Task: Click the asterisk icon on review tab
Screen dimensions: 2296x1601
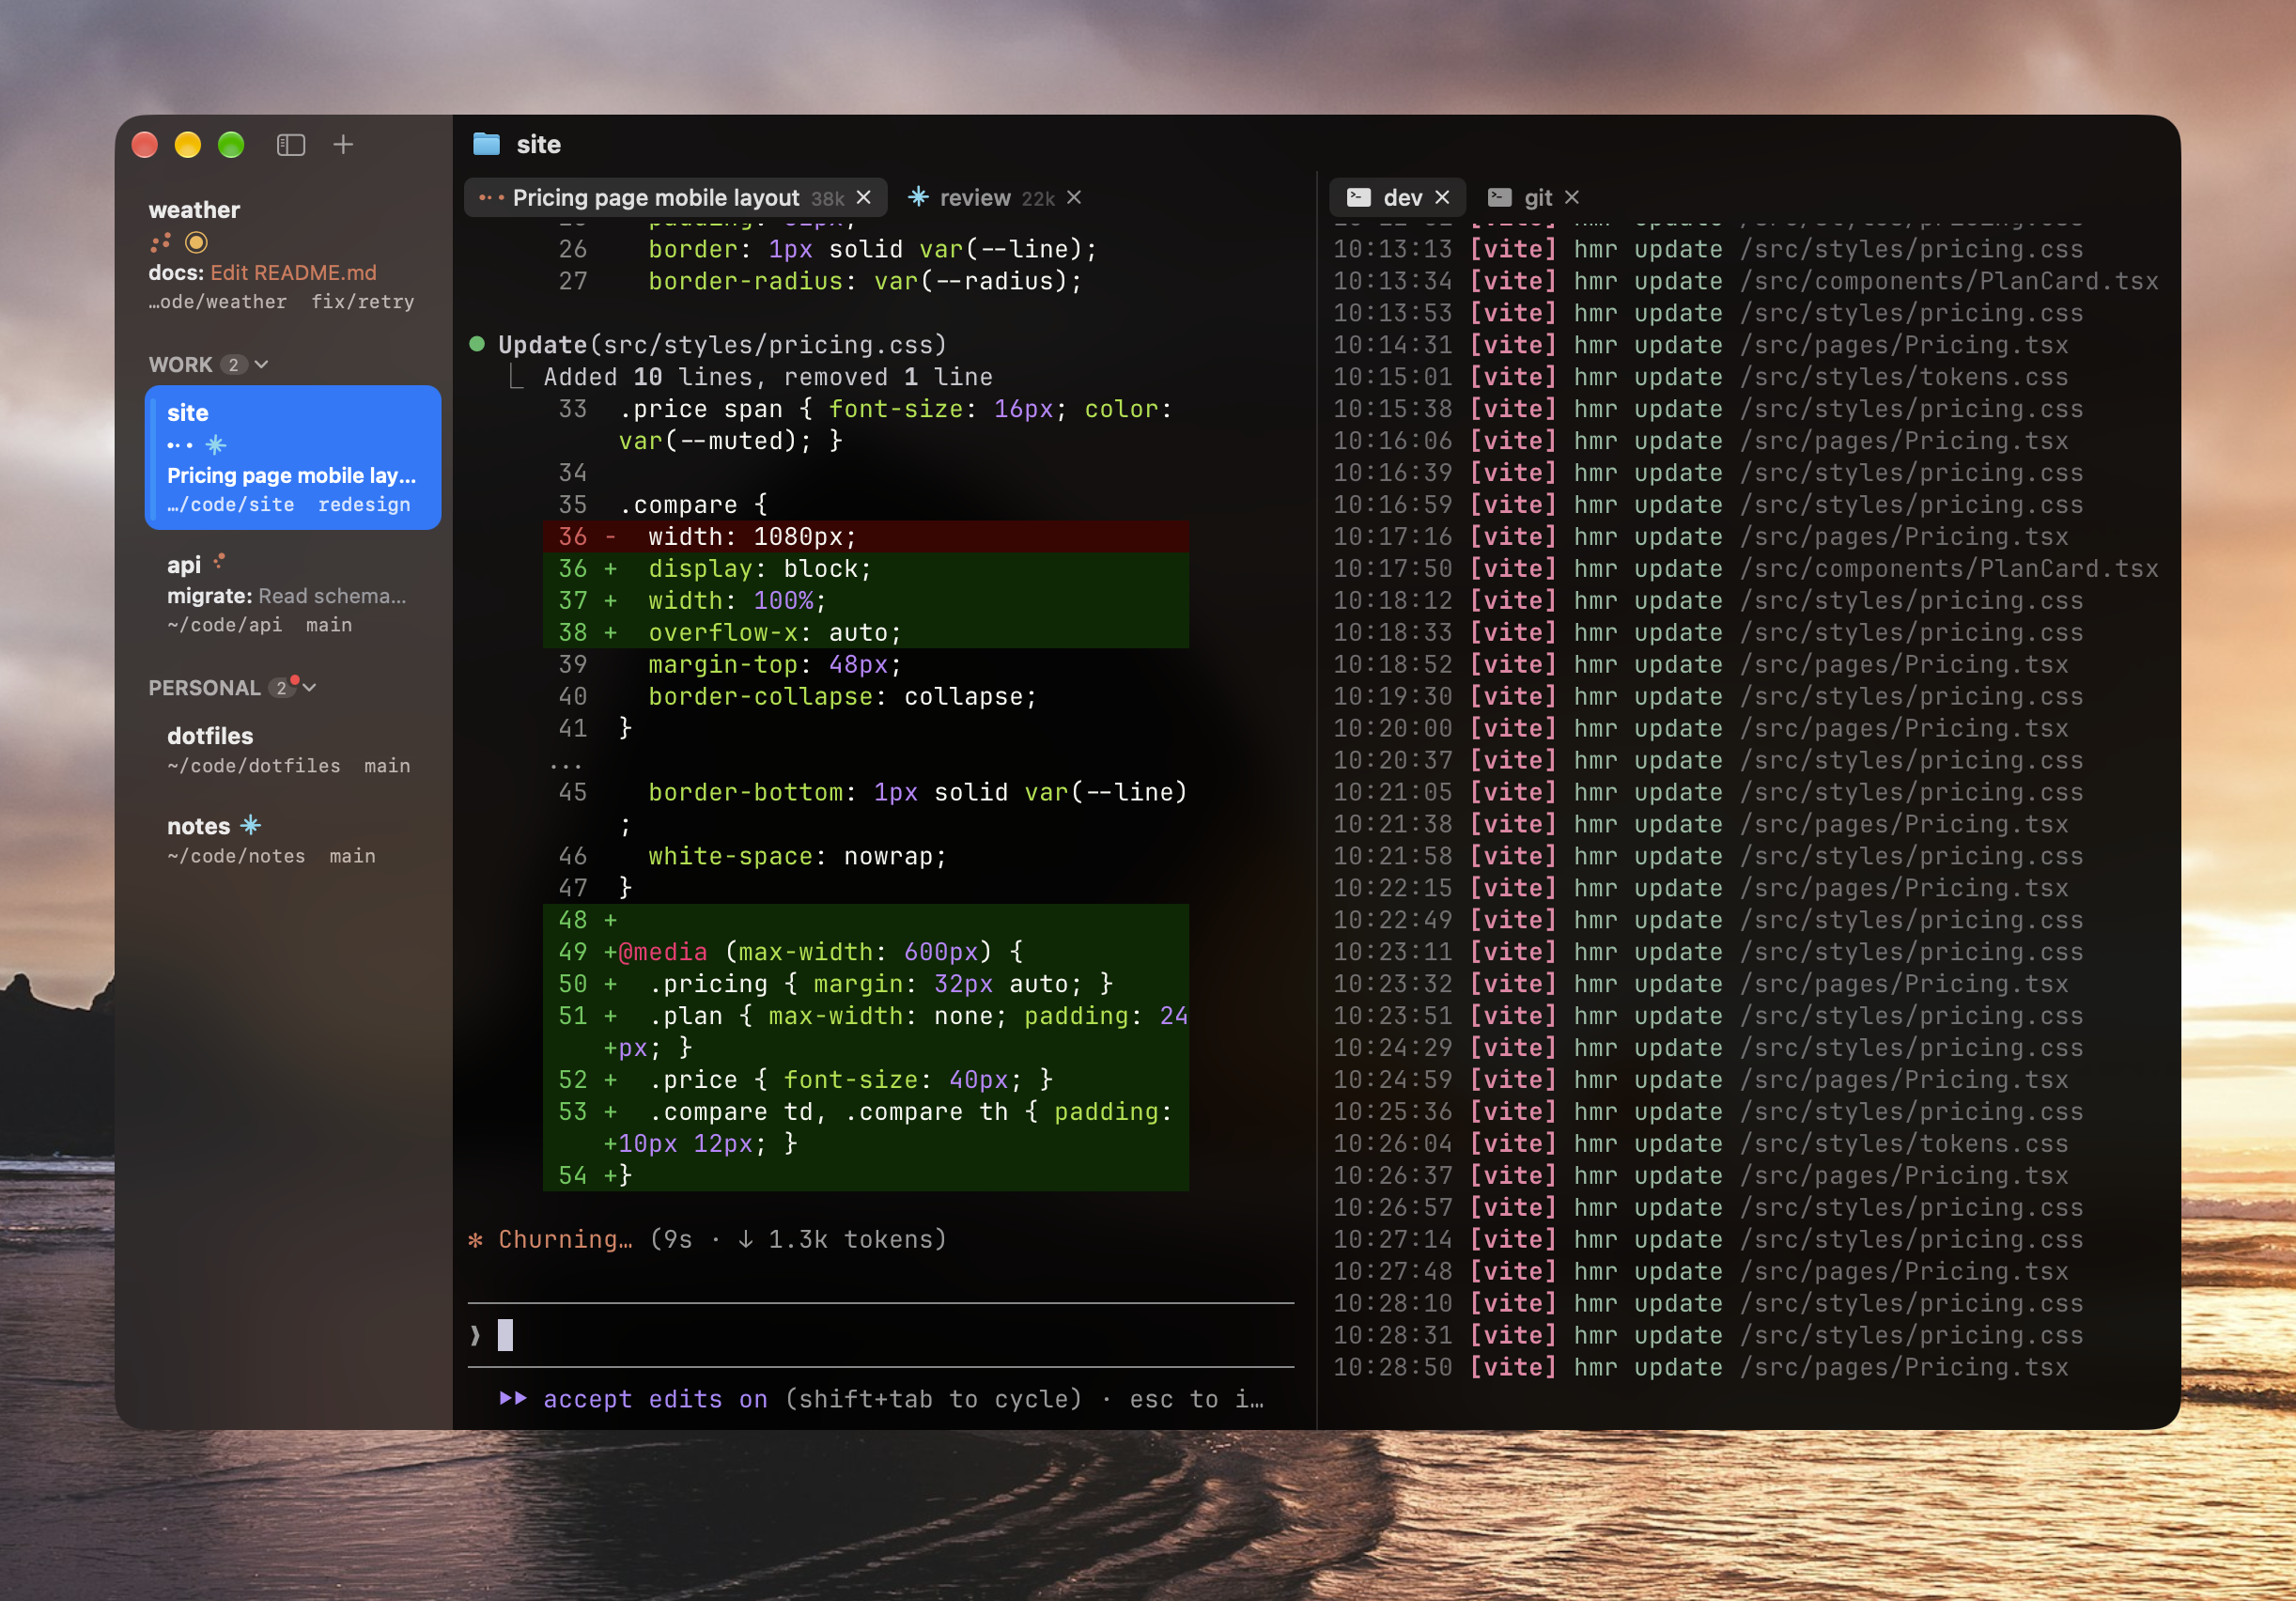Action: (x=918, y=197)
